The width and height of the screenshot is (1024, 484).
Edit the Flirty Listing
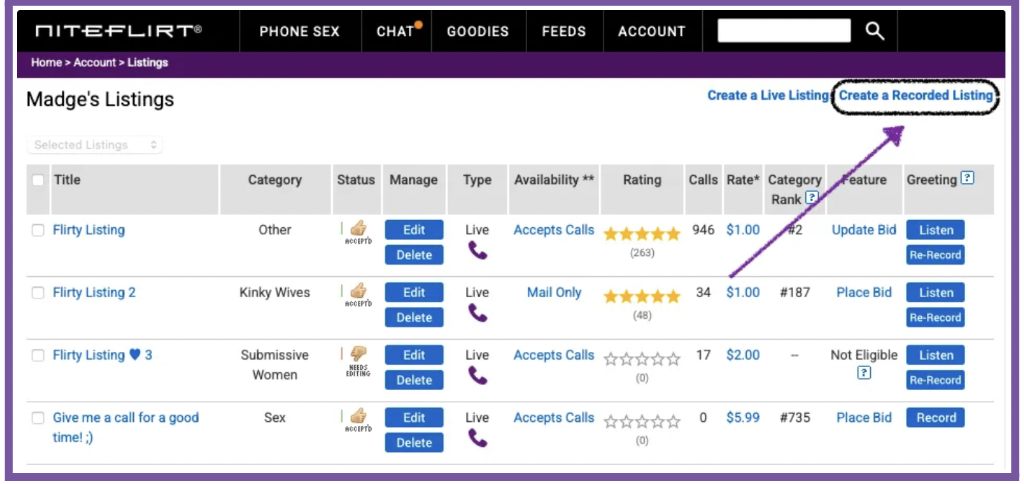click(414, 230)
